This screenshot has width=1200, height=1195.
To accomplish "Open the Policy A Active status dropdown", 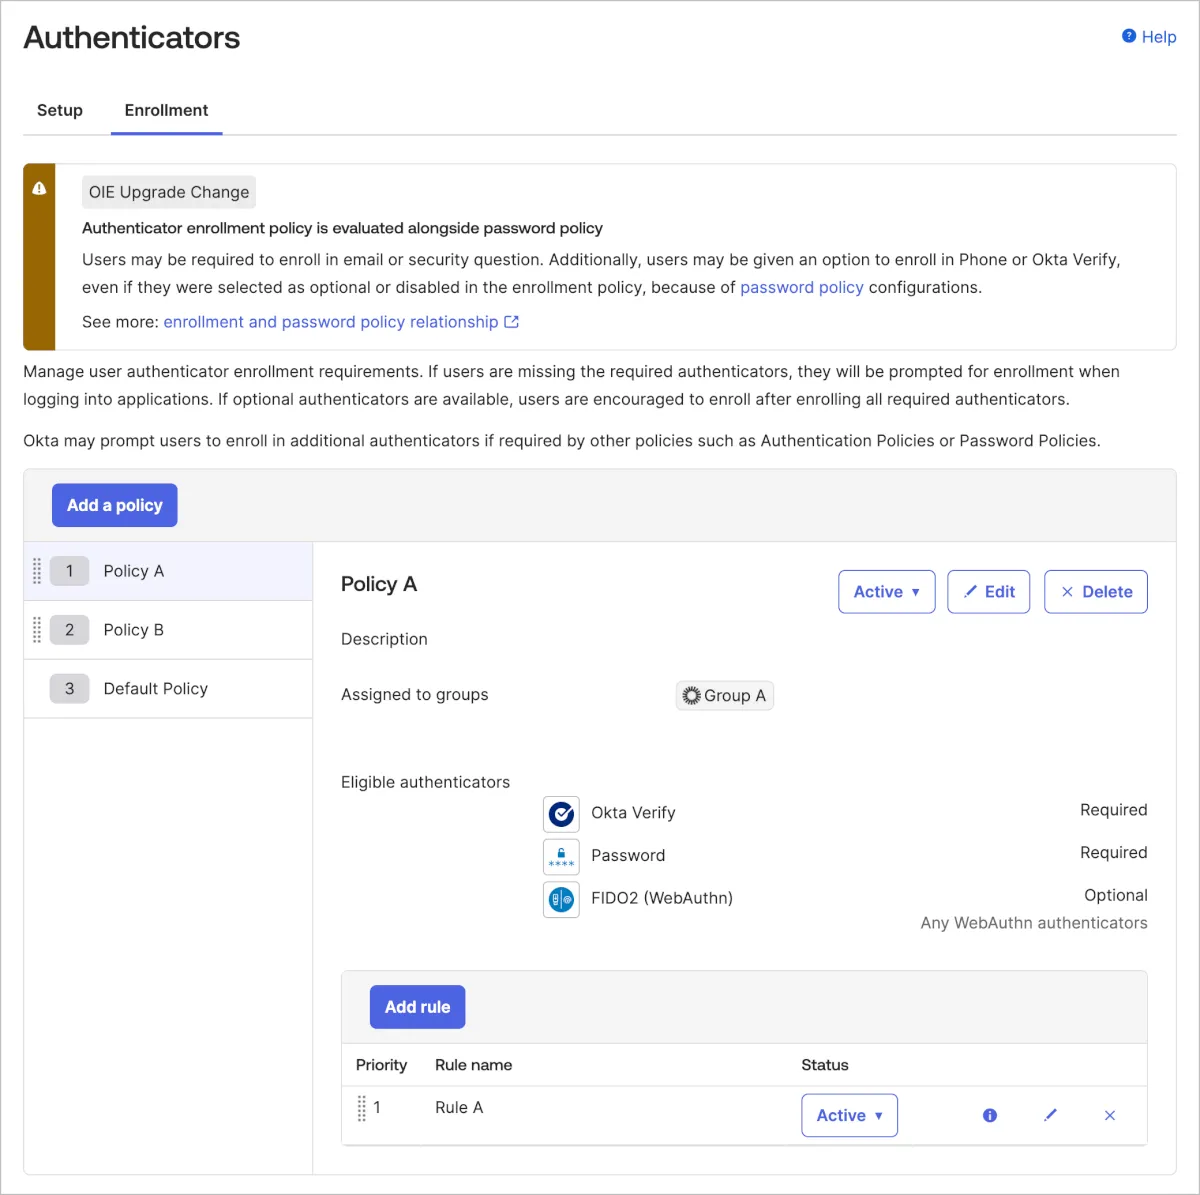I will click(x=886, y=592).
